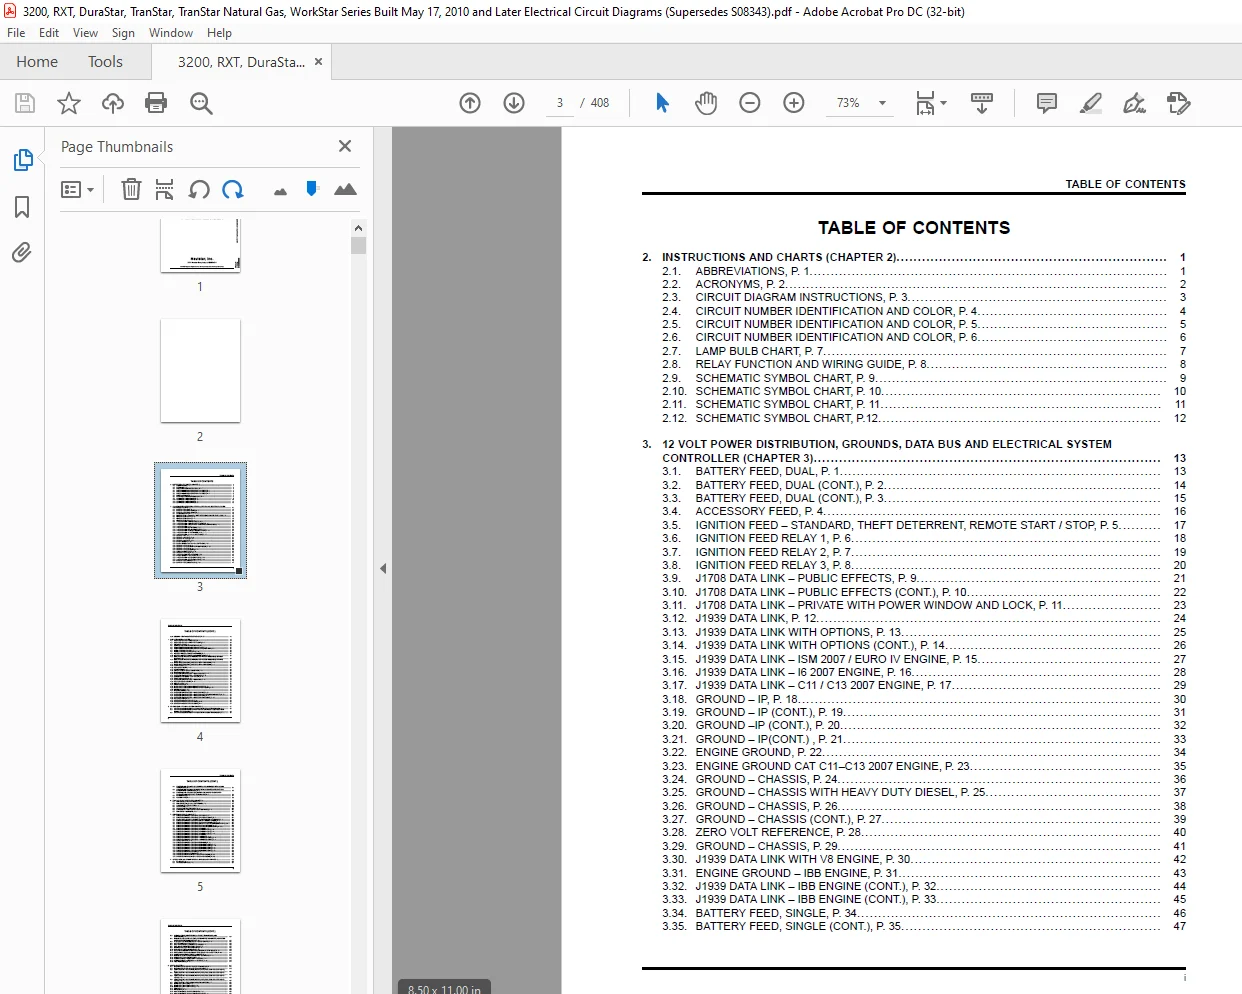Print the document with the printer icon
The image size is (1242, 994).
(x=156, y=103)
